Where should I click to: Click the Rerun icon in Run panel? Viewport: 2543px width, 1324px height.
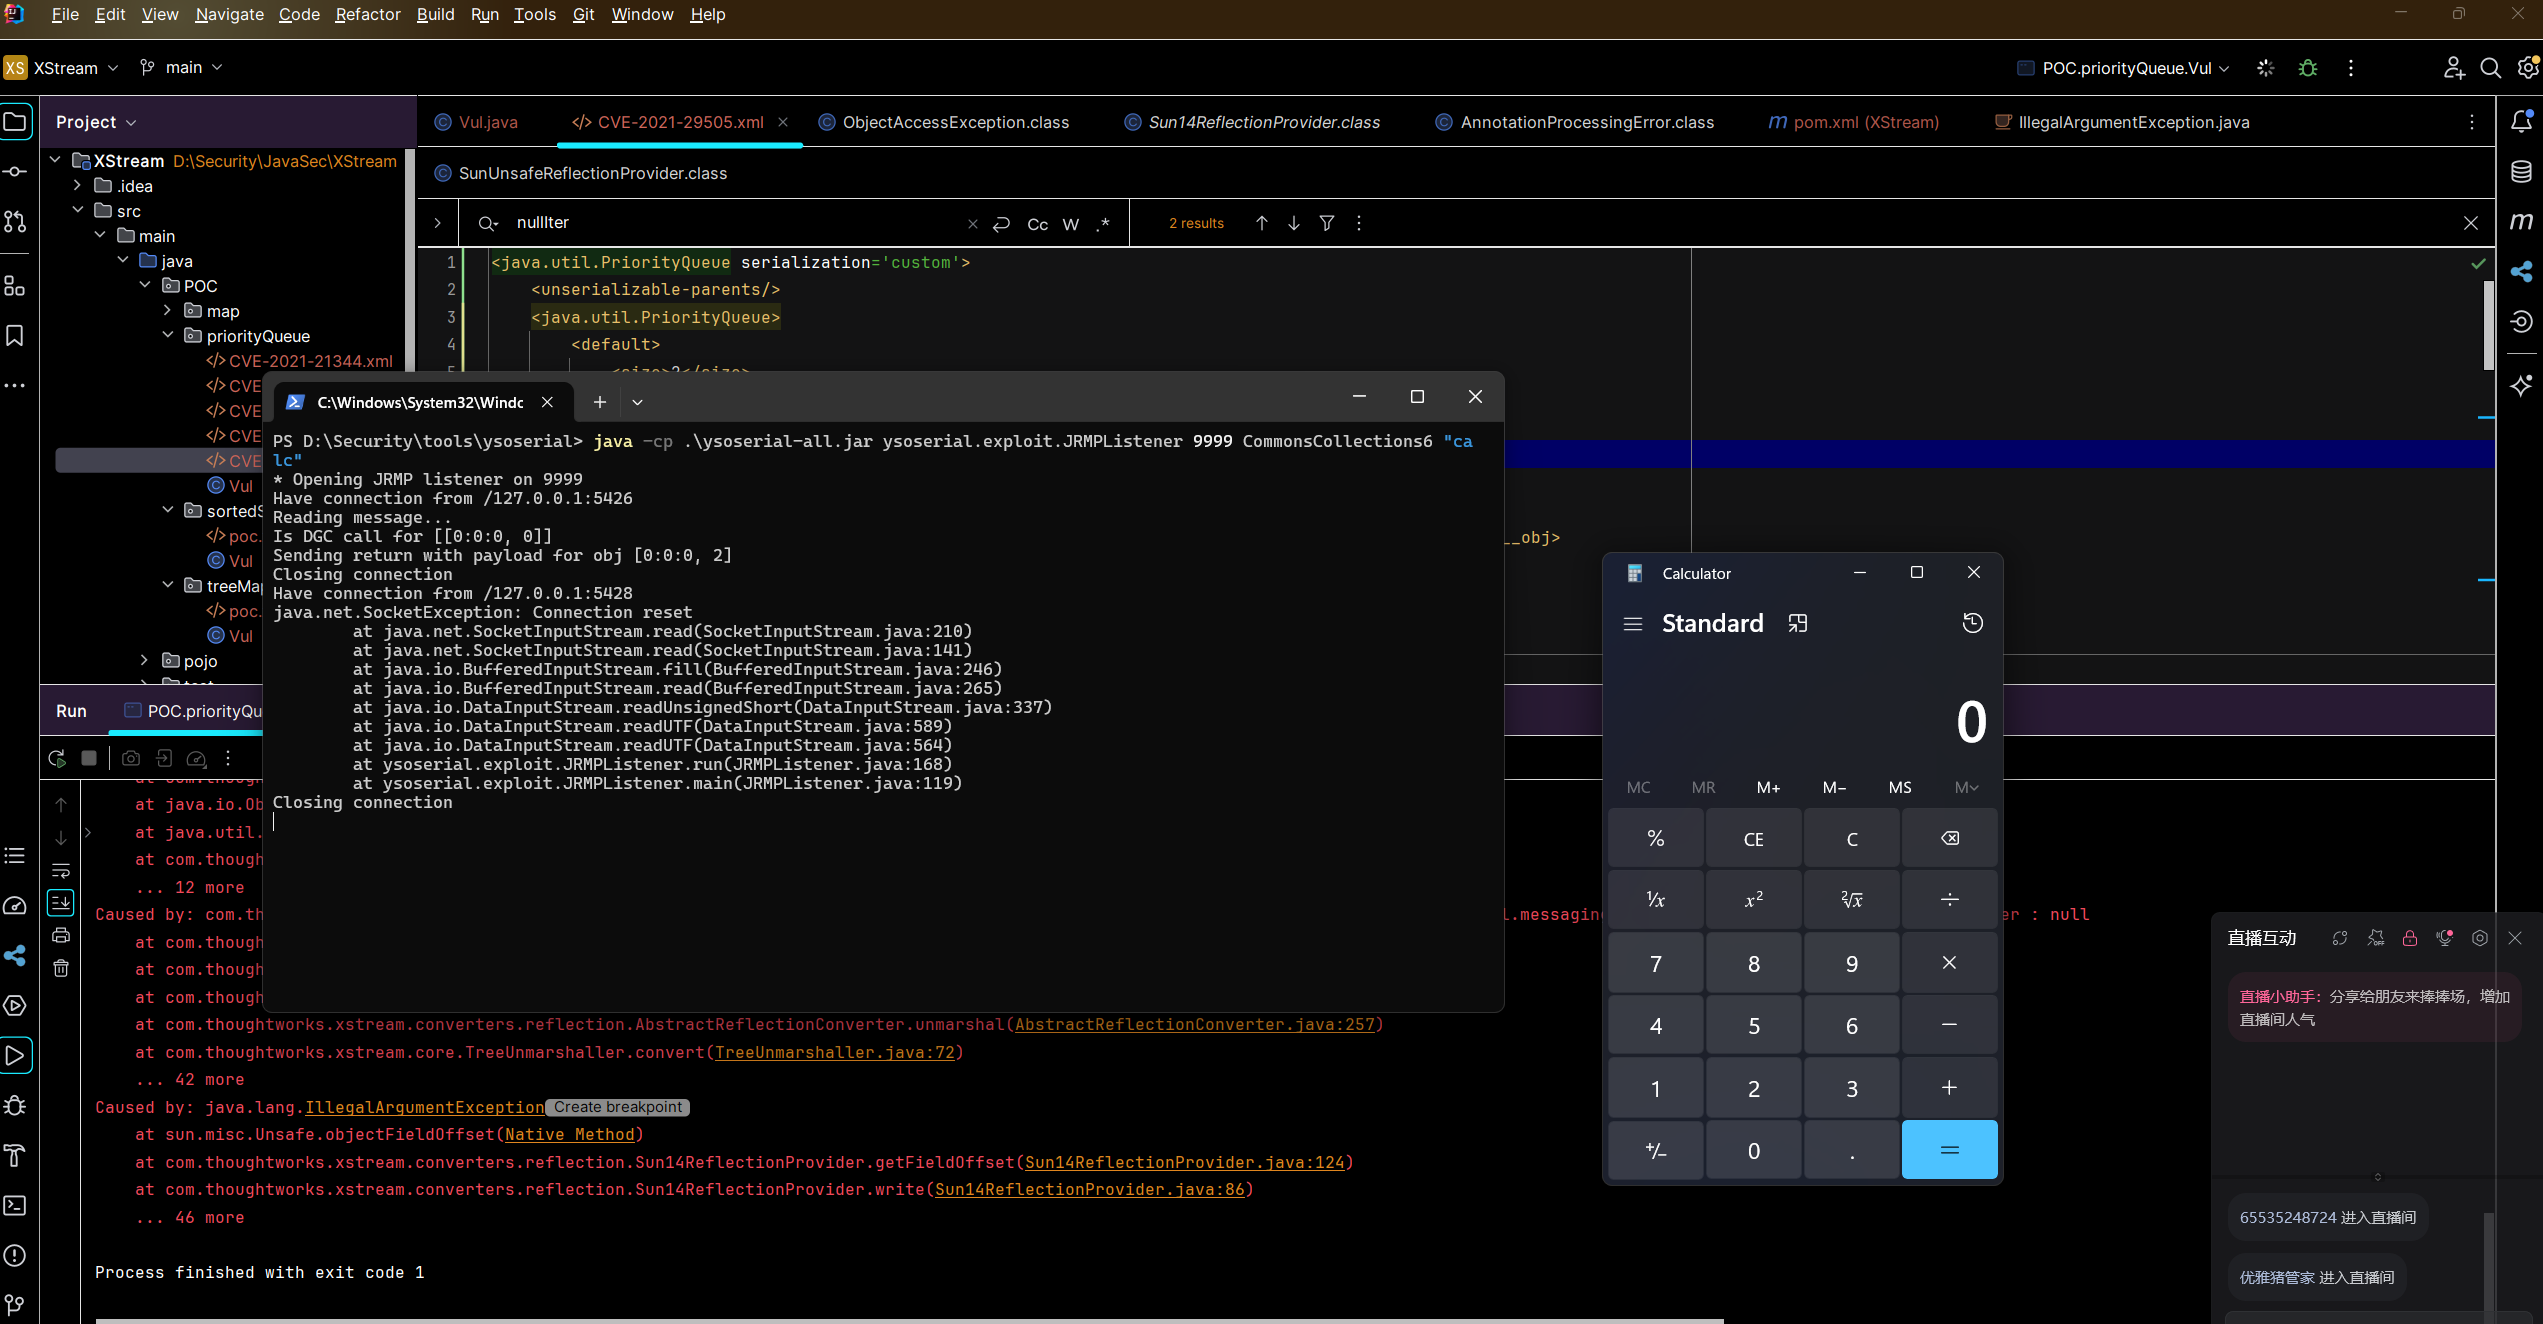pos(57,759)
